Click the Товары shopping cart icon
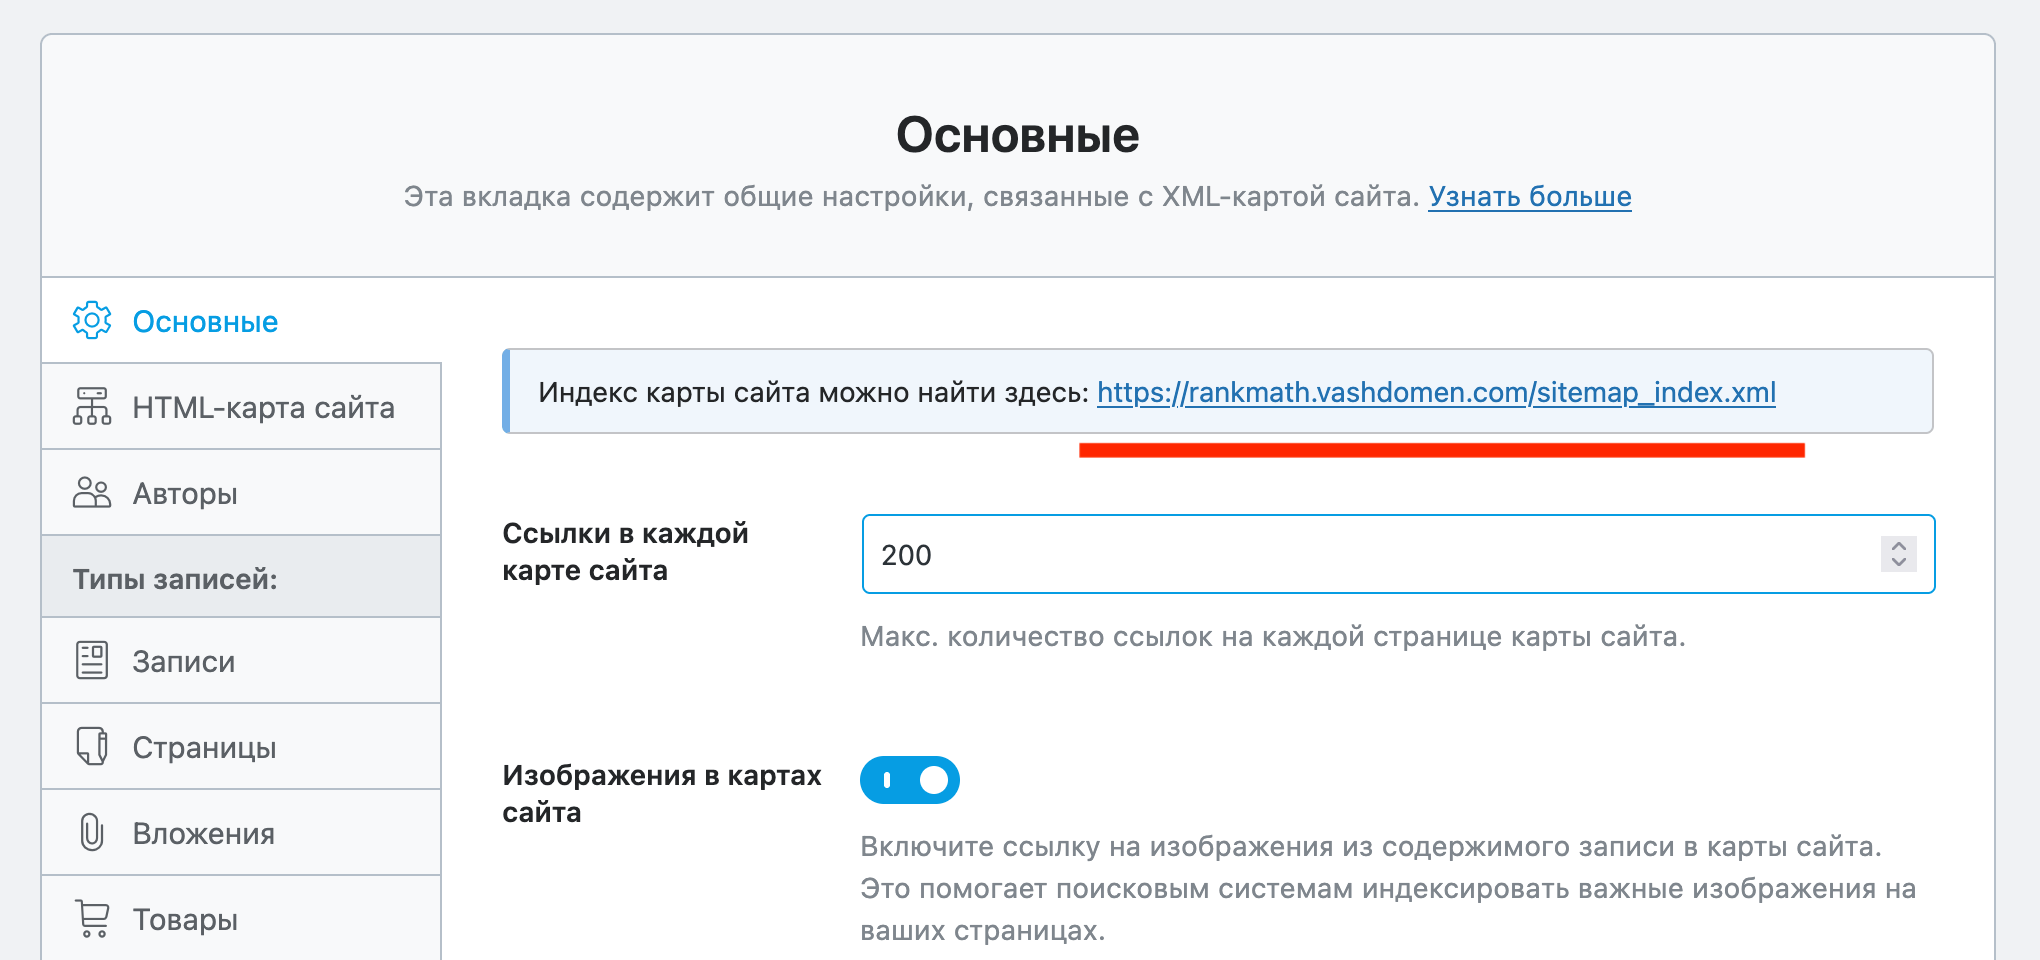The image size is (2040, 960). (x=92, y=918)
